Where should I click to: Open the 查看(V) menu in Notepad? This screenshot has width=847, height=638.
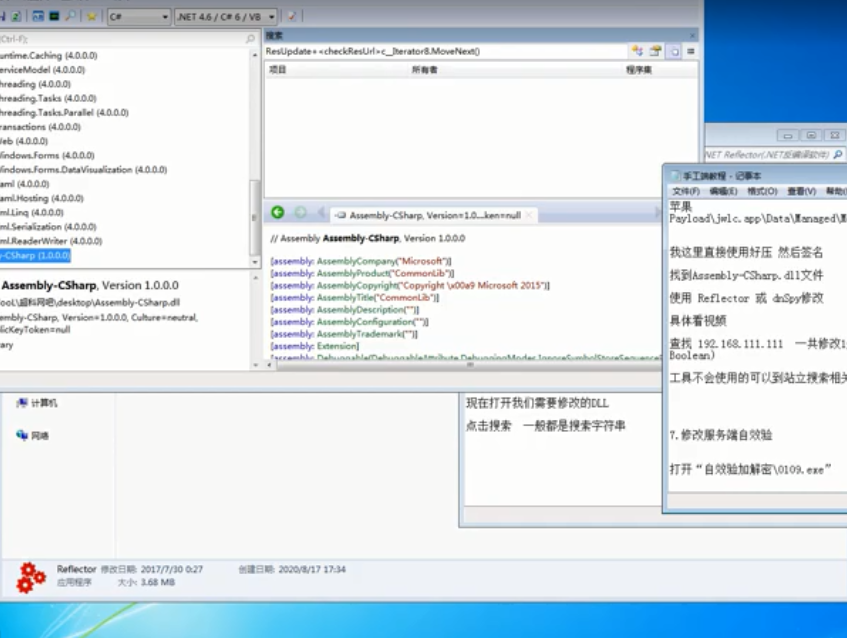[801, 191]
